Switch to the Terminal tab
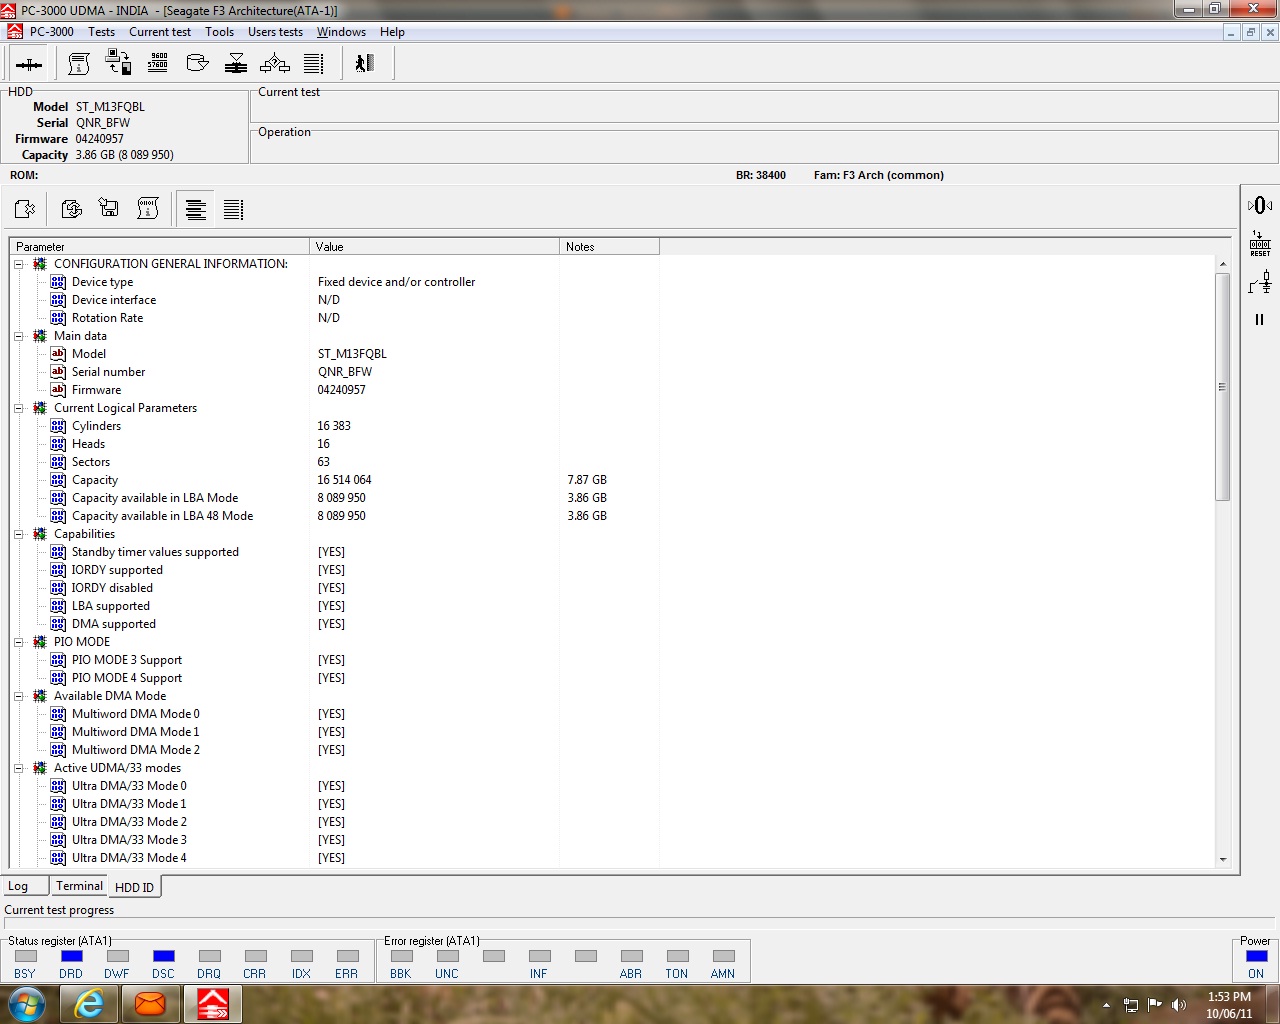This screenshot has width=1280, height=1024. tap(79, 886)
